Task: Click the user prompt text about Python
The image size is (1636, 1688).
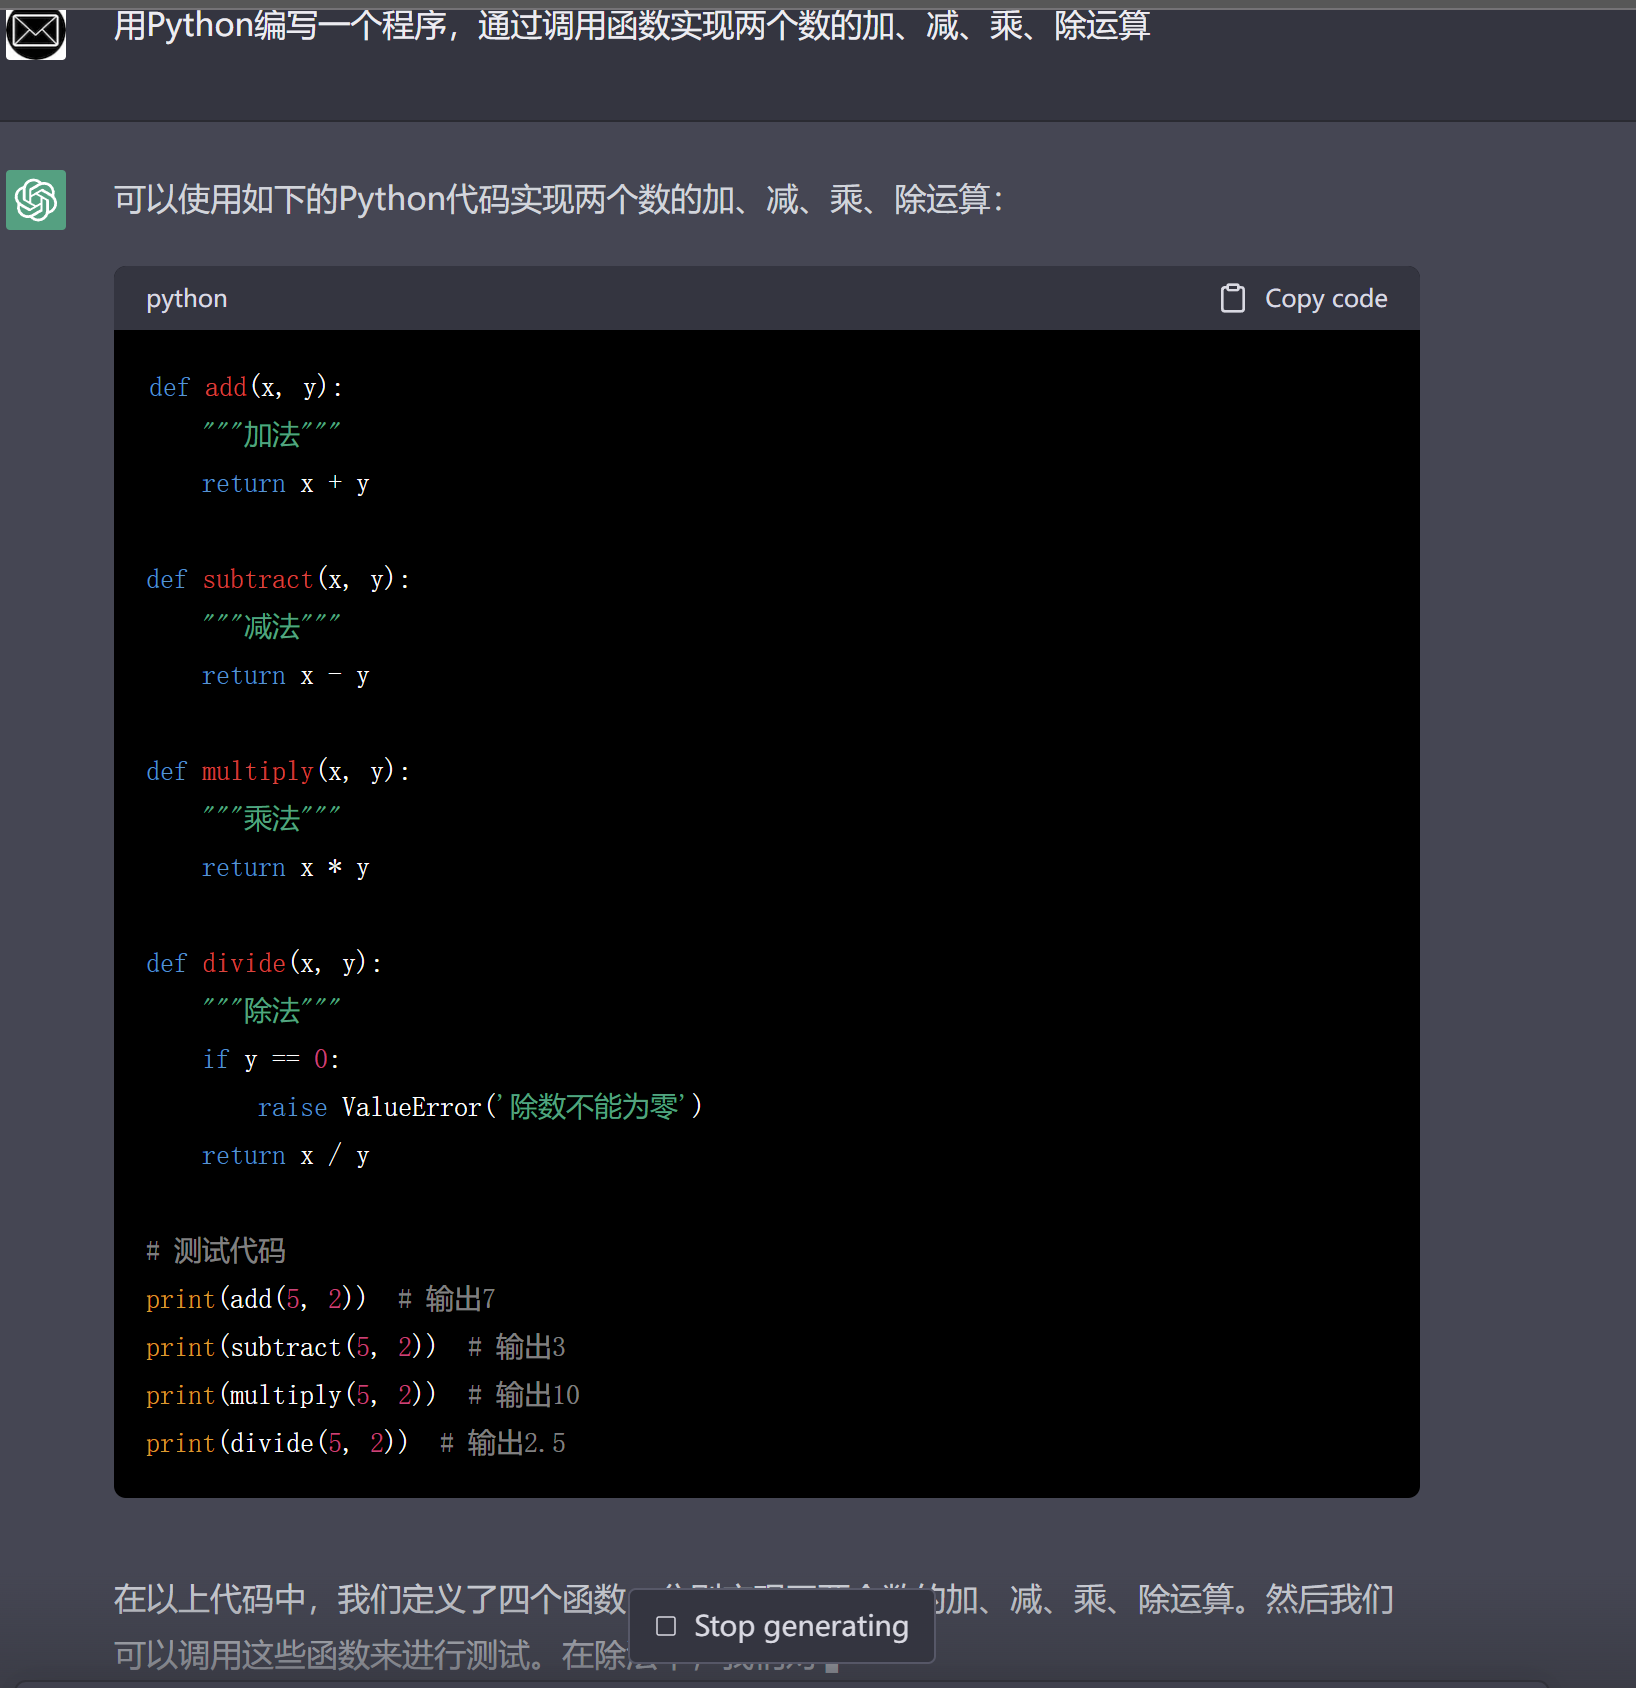Action: click(632, 26)
